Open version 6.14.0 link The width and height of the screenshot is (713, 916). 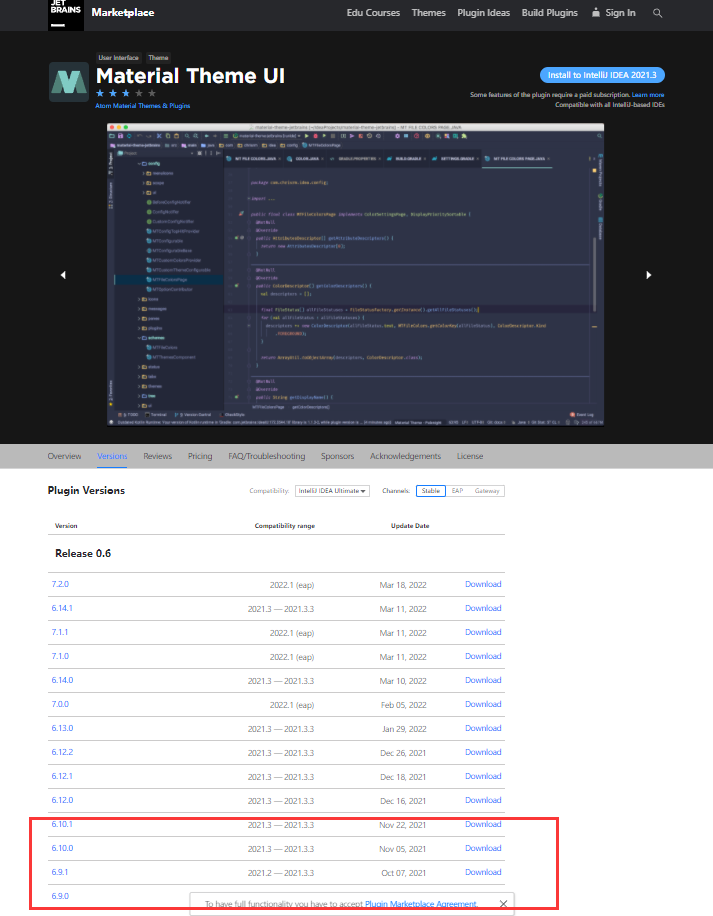coord(62,680)
